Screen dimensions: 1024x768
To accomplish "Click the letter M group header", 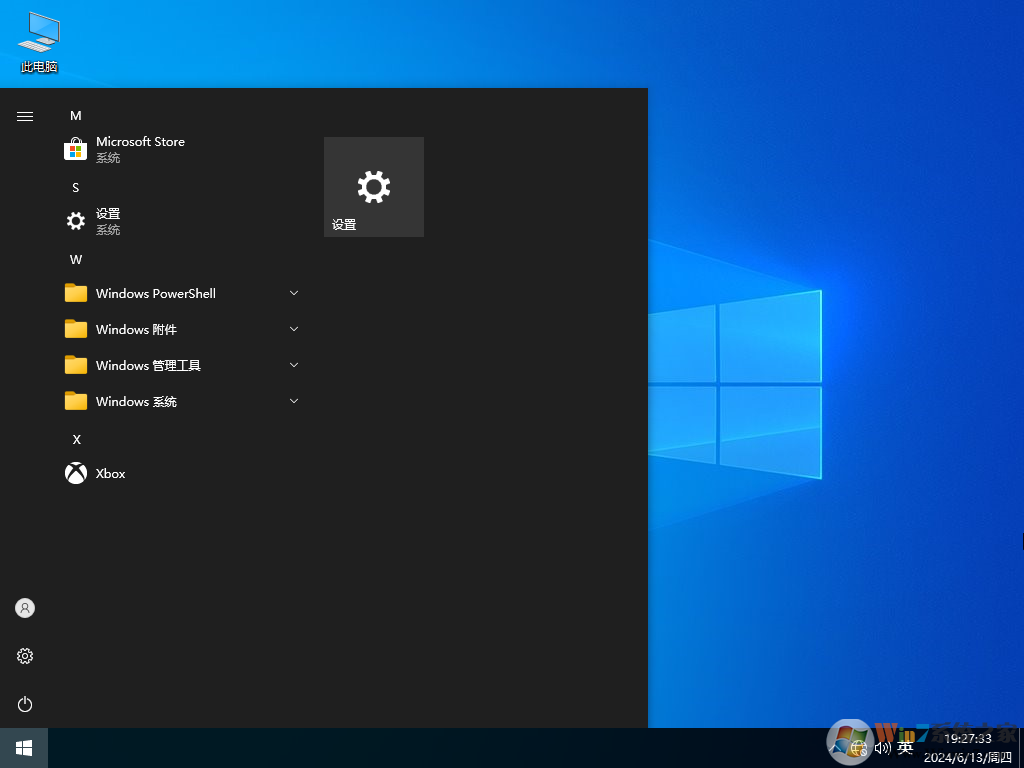I will 76,116.
